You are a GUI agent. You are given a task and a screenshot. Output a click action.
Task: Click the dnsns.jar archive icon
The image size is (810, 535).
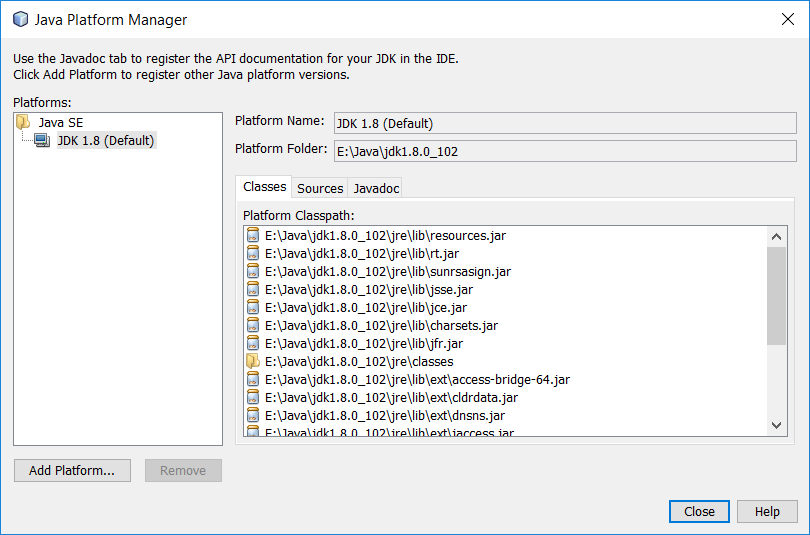[x=253, y=416]
